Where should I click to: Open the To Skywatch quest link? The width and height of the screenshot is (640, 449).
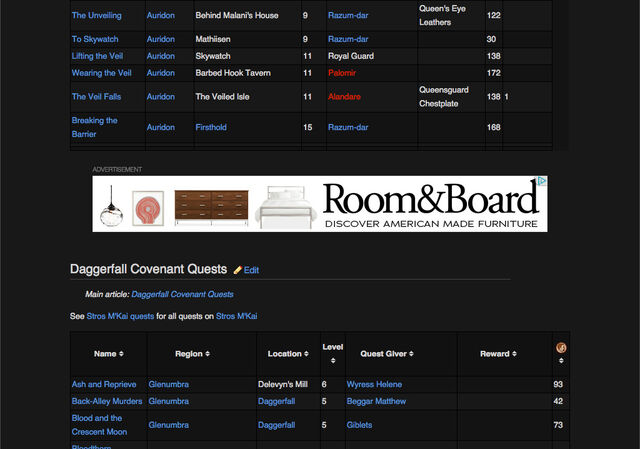click(x=95, y=39)
